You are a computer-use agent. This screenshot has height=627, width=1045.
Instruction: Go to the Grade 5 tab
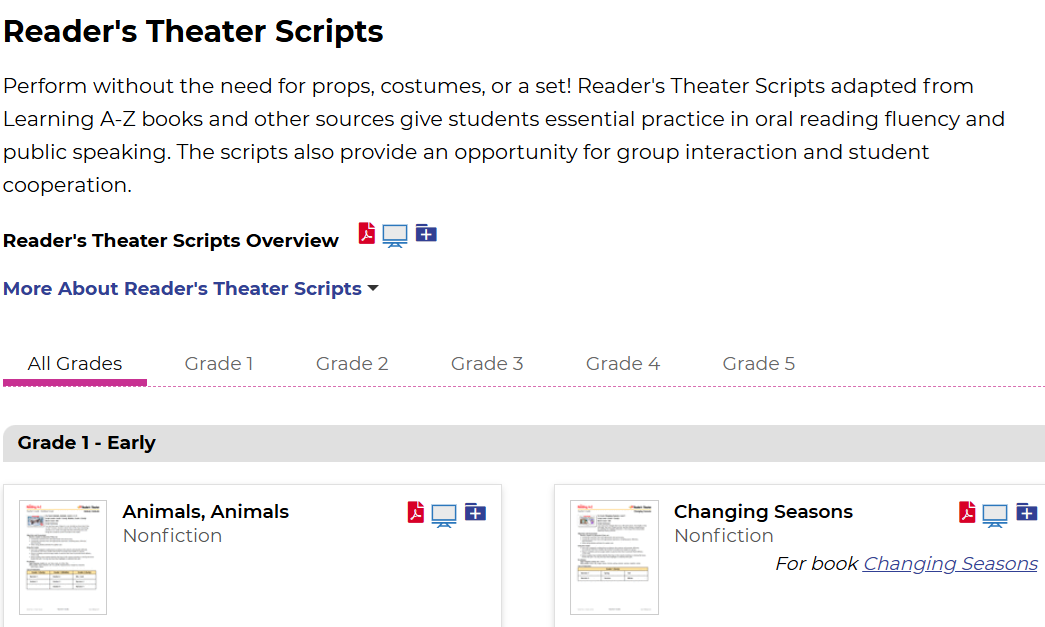(759, 364)
